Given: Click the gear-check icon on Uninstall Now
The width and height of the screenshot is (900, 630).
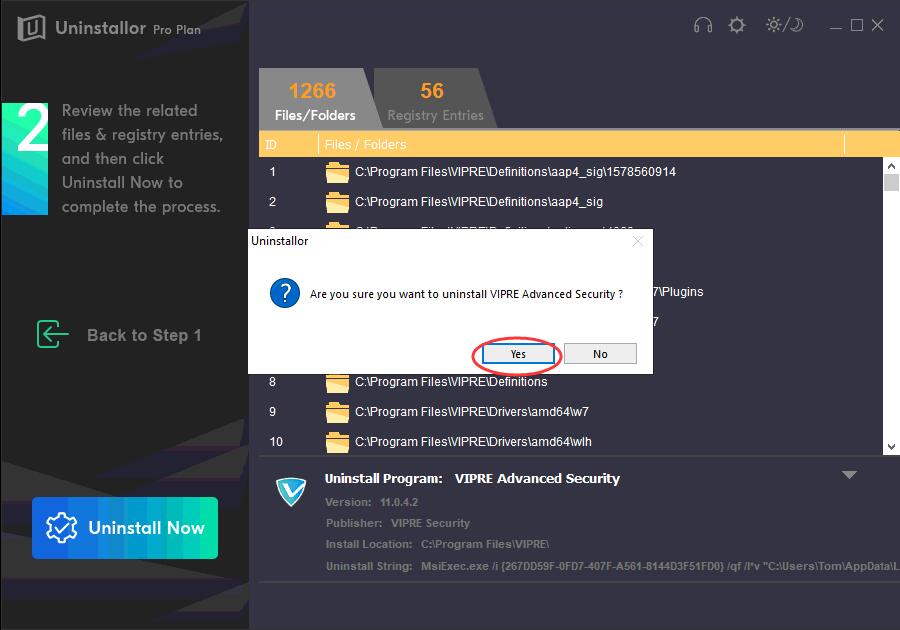Looking at the screenshot, I should [x=61, y=528].
